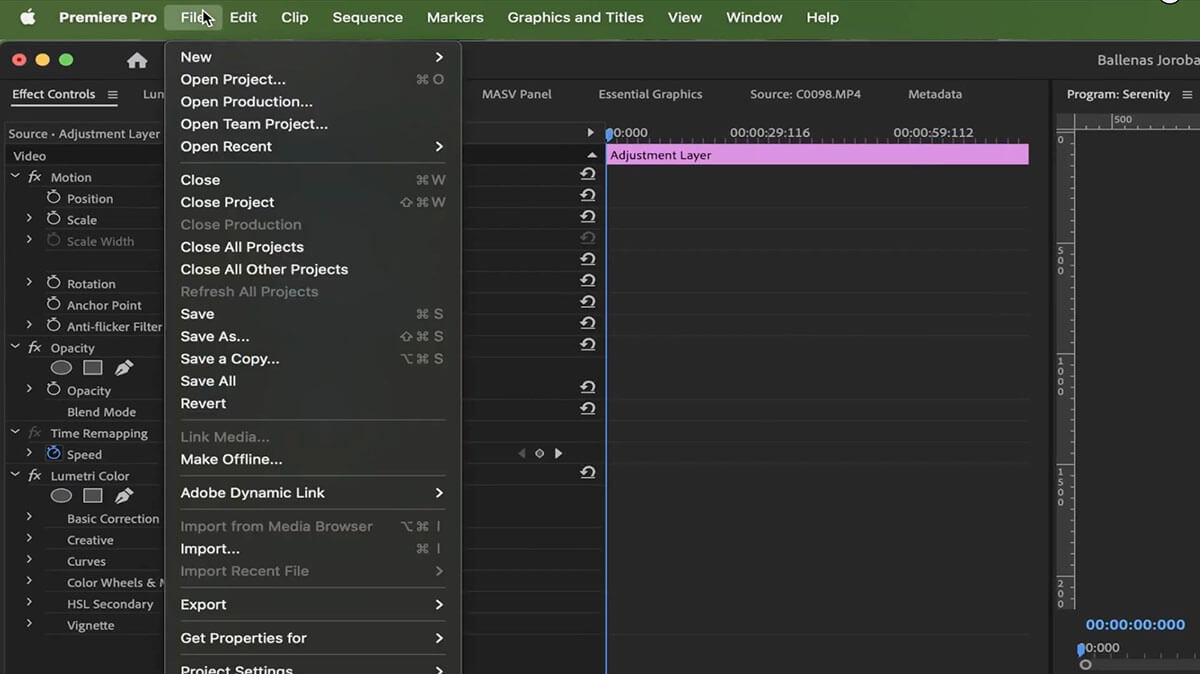Disable the fx toggle on the Motion effect
The image size is (1200, 674).
[33, 177]
